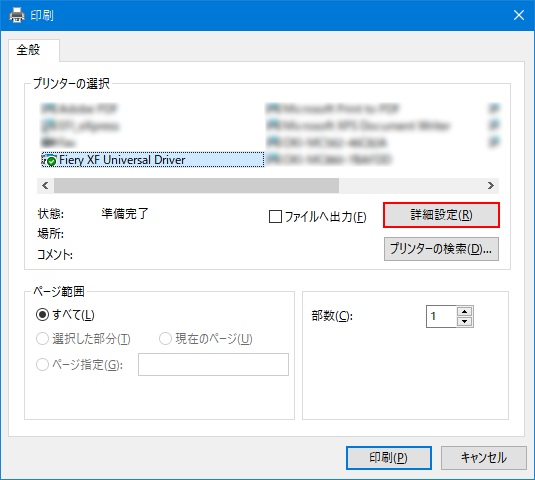The height and width of the screenshot is (480, 535).
Task: Click the キャンセル button
Action: (483, 458)
